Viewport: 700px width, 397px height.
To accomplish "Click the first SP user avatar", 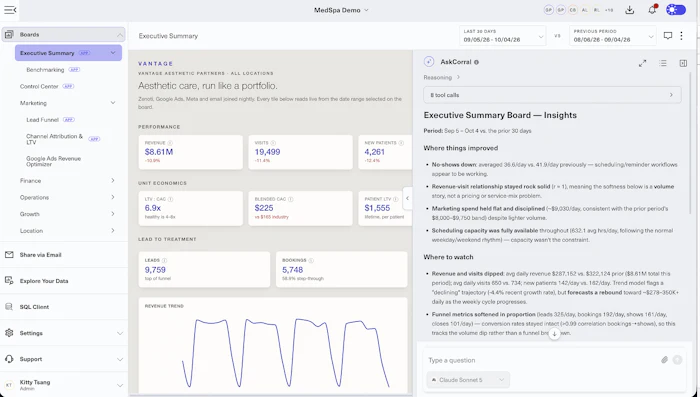I will pos(549,10).
